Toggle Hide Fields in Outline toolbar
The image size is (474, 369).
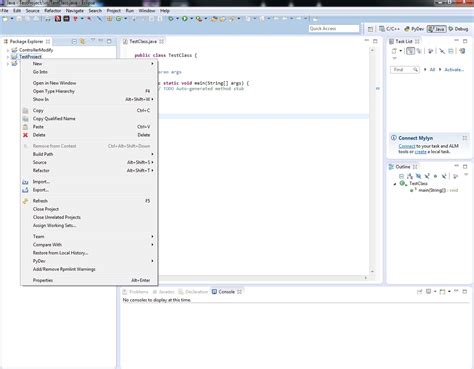pos(418,176)
